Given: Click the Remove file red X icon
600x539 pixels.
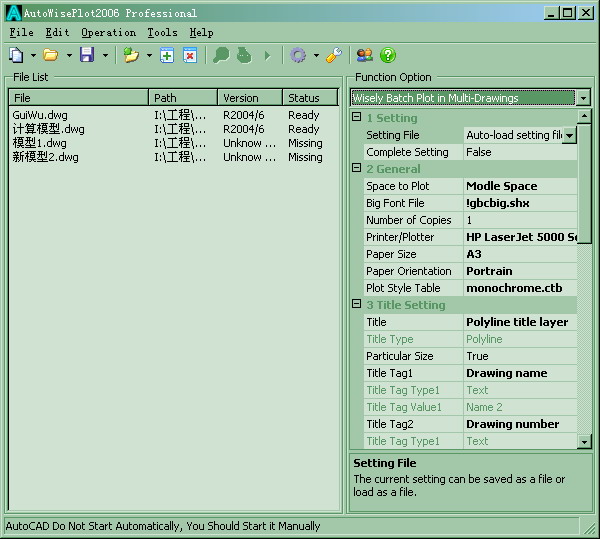Looking at the screenshot, I should [x=190, y=55].
